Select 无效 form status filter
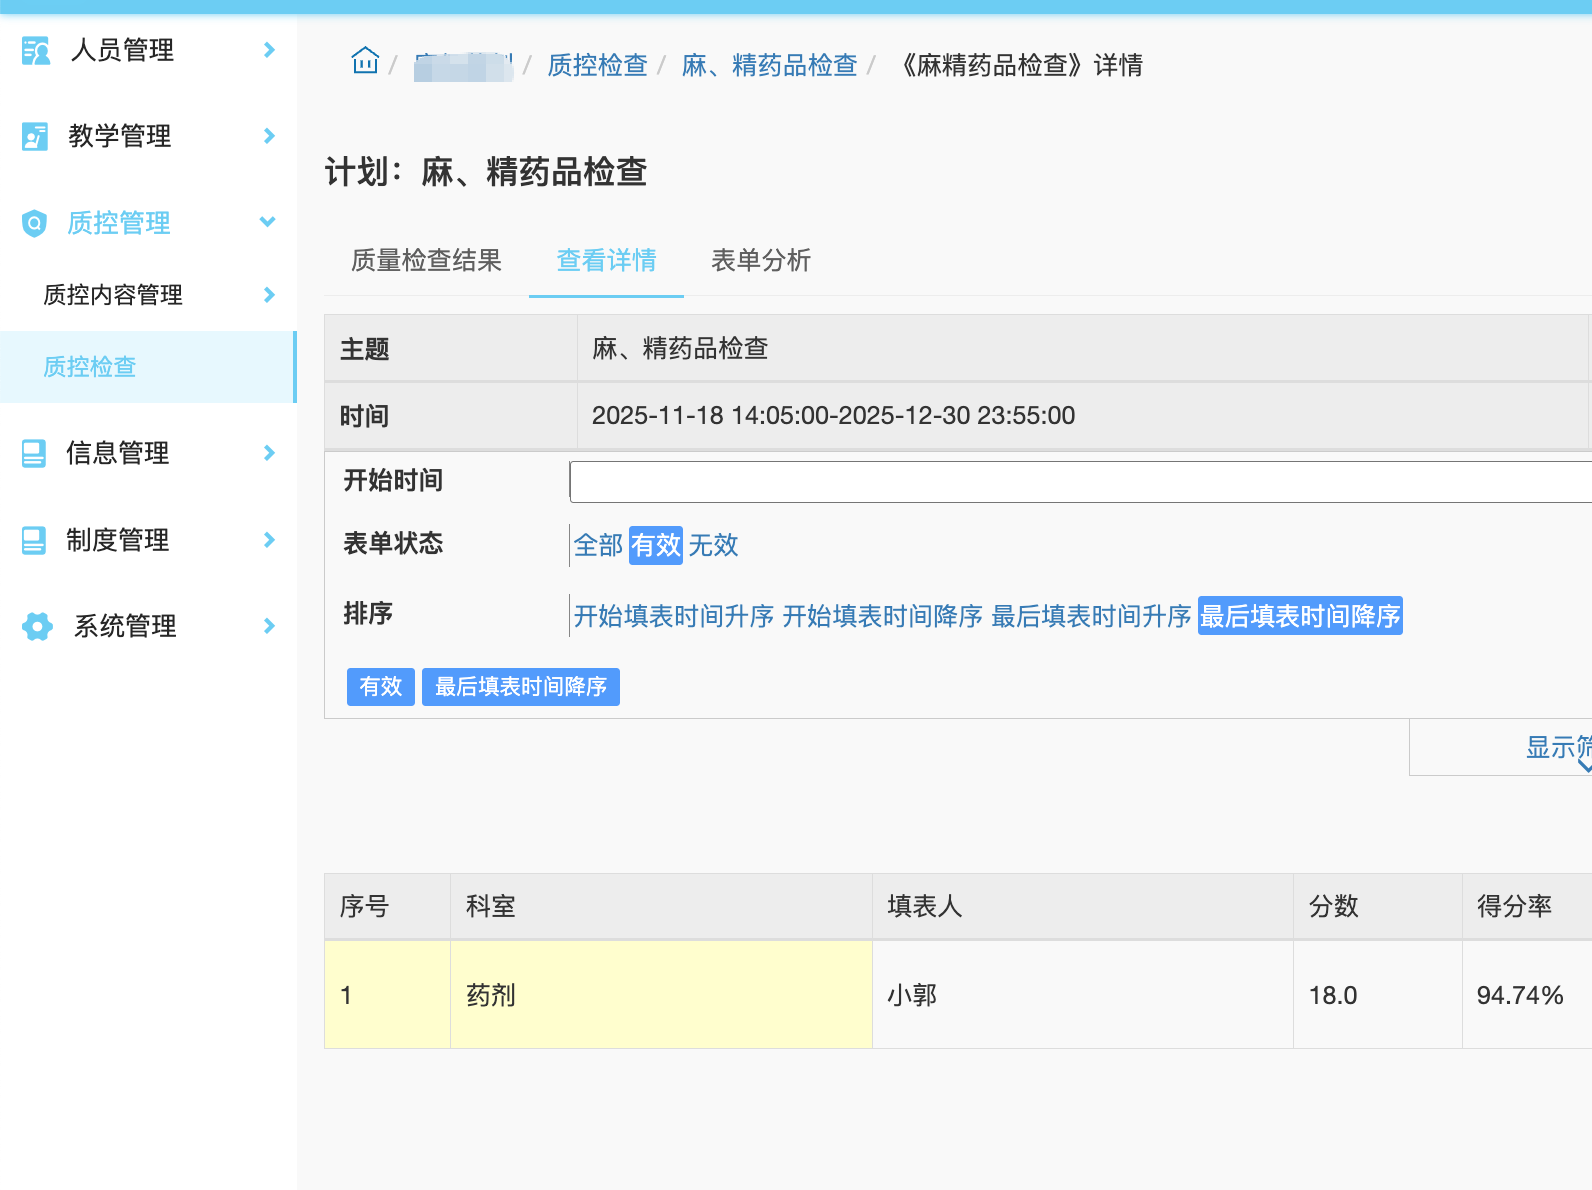This screenshot has width=1592, height=1190. click(713, 545)
